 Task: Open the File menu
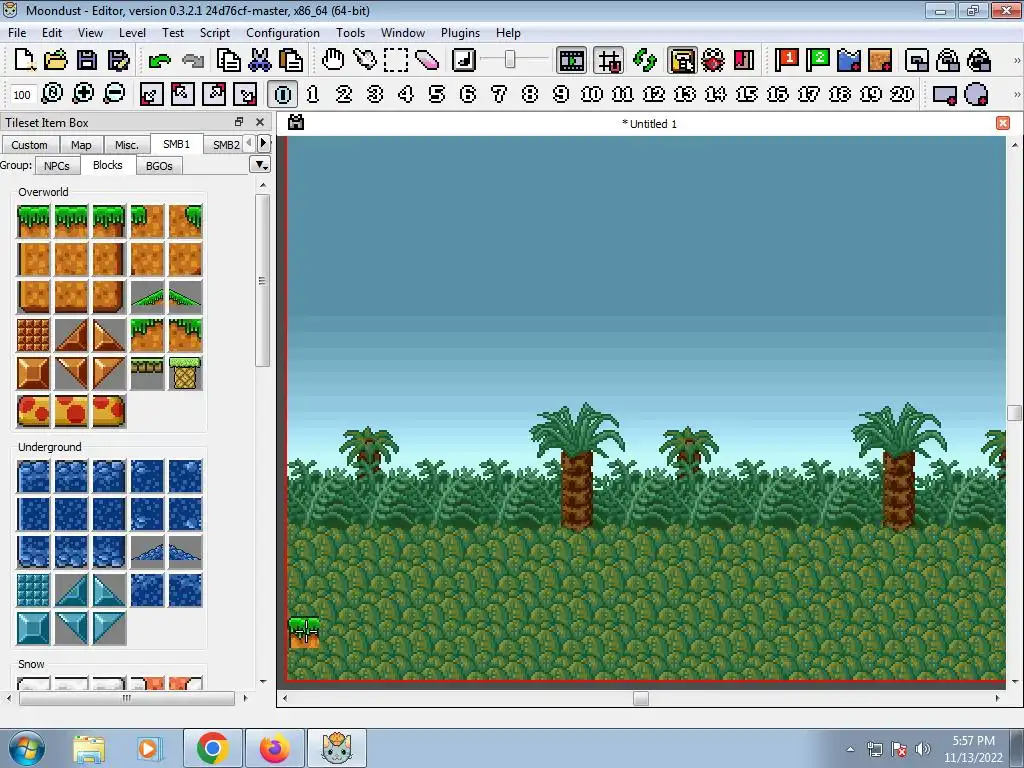tap(17, 33)
